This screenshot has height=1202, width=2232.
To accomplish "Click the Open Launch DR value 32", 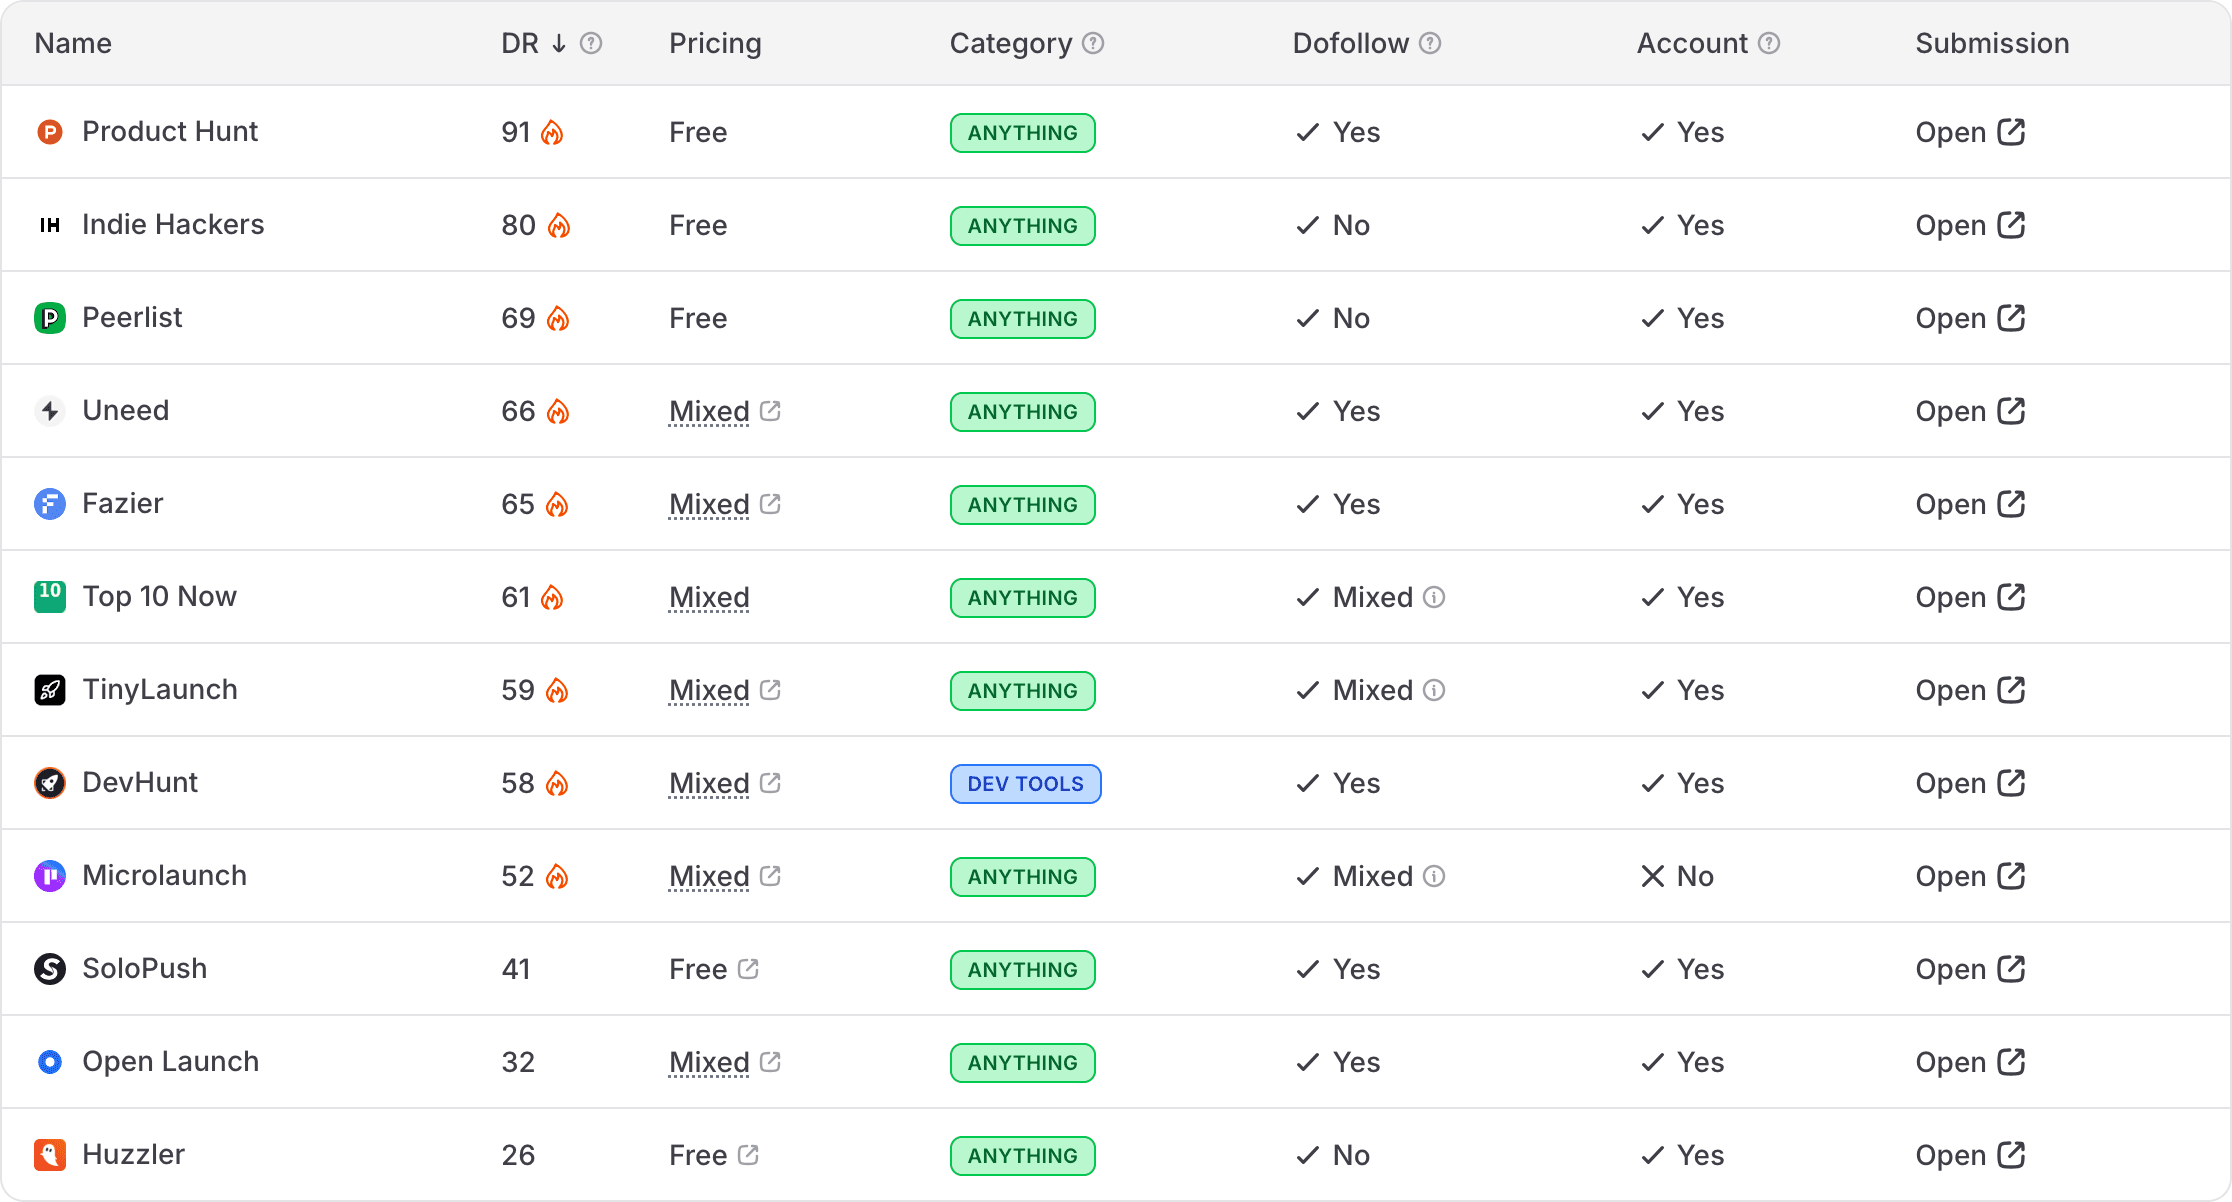I will 518,1062.
